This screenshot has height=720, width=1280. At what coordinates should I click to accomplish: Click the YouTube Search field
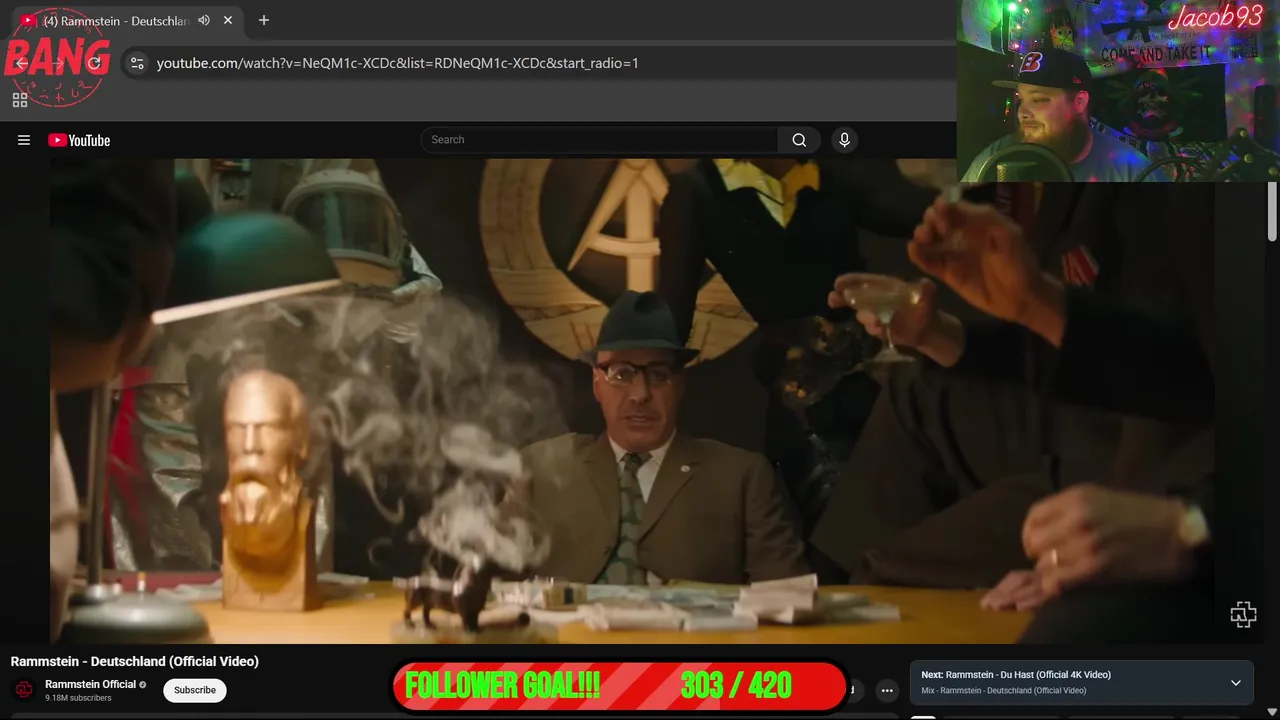[x=599, y=140]
